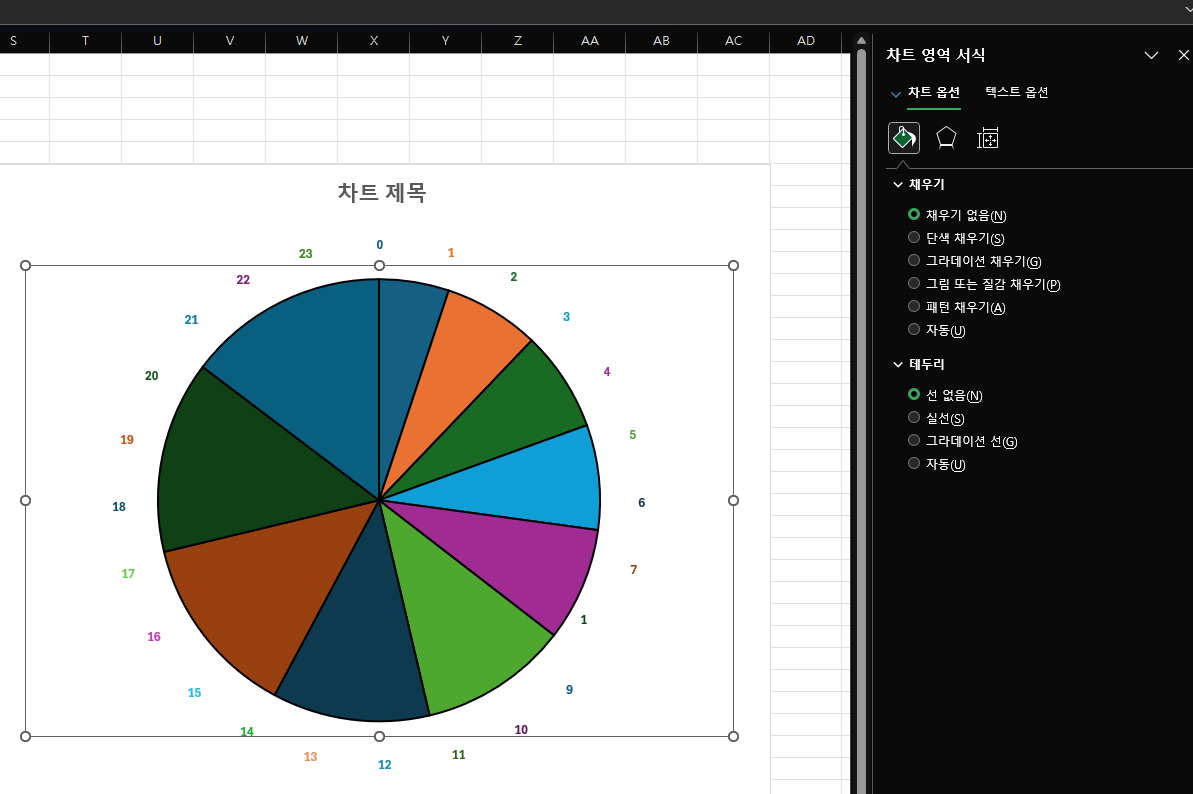Select 자동(U) under 테두리
This screenshot has height=794, width=1193.
[937, 463]
